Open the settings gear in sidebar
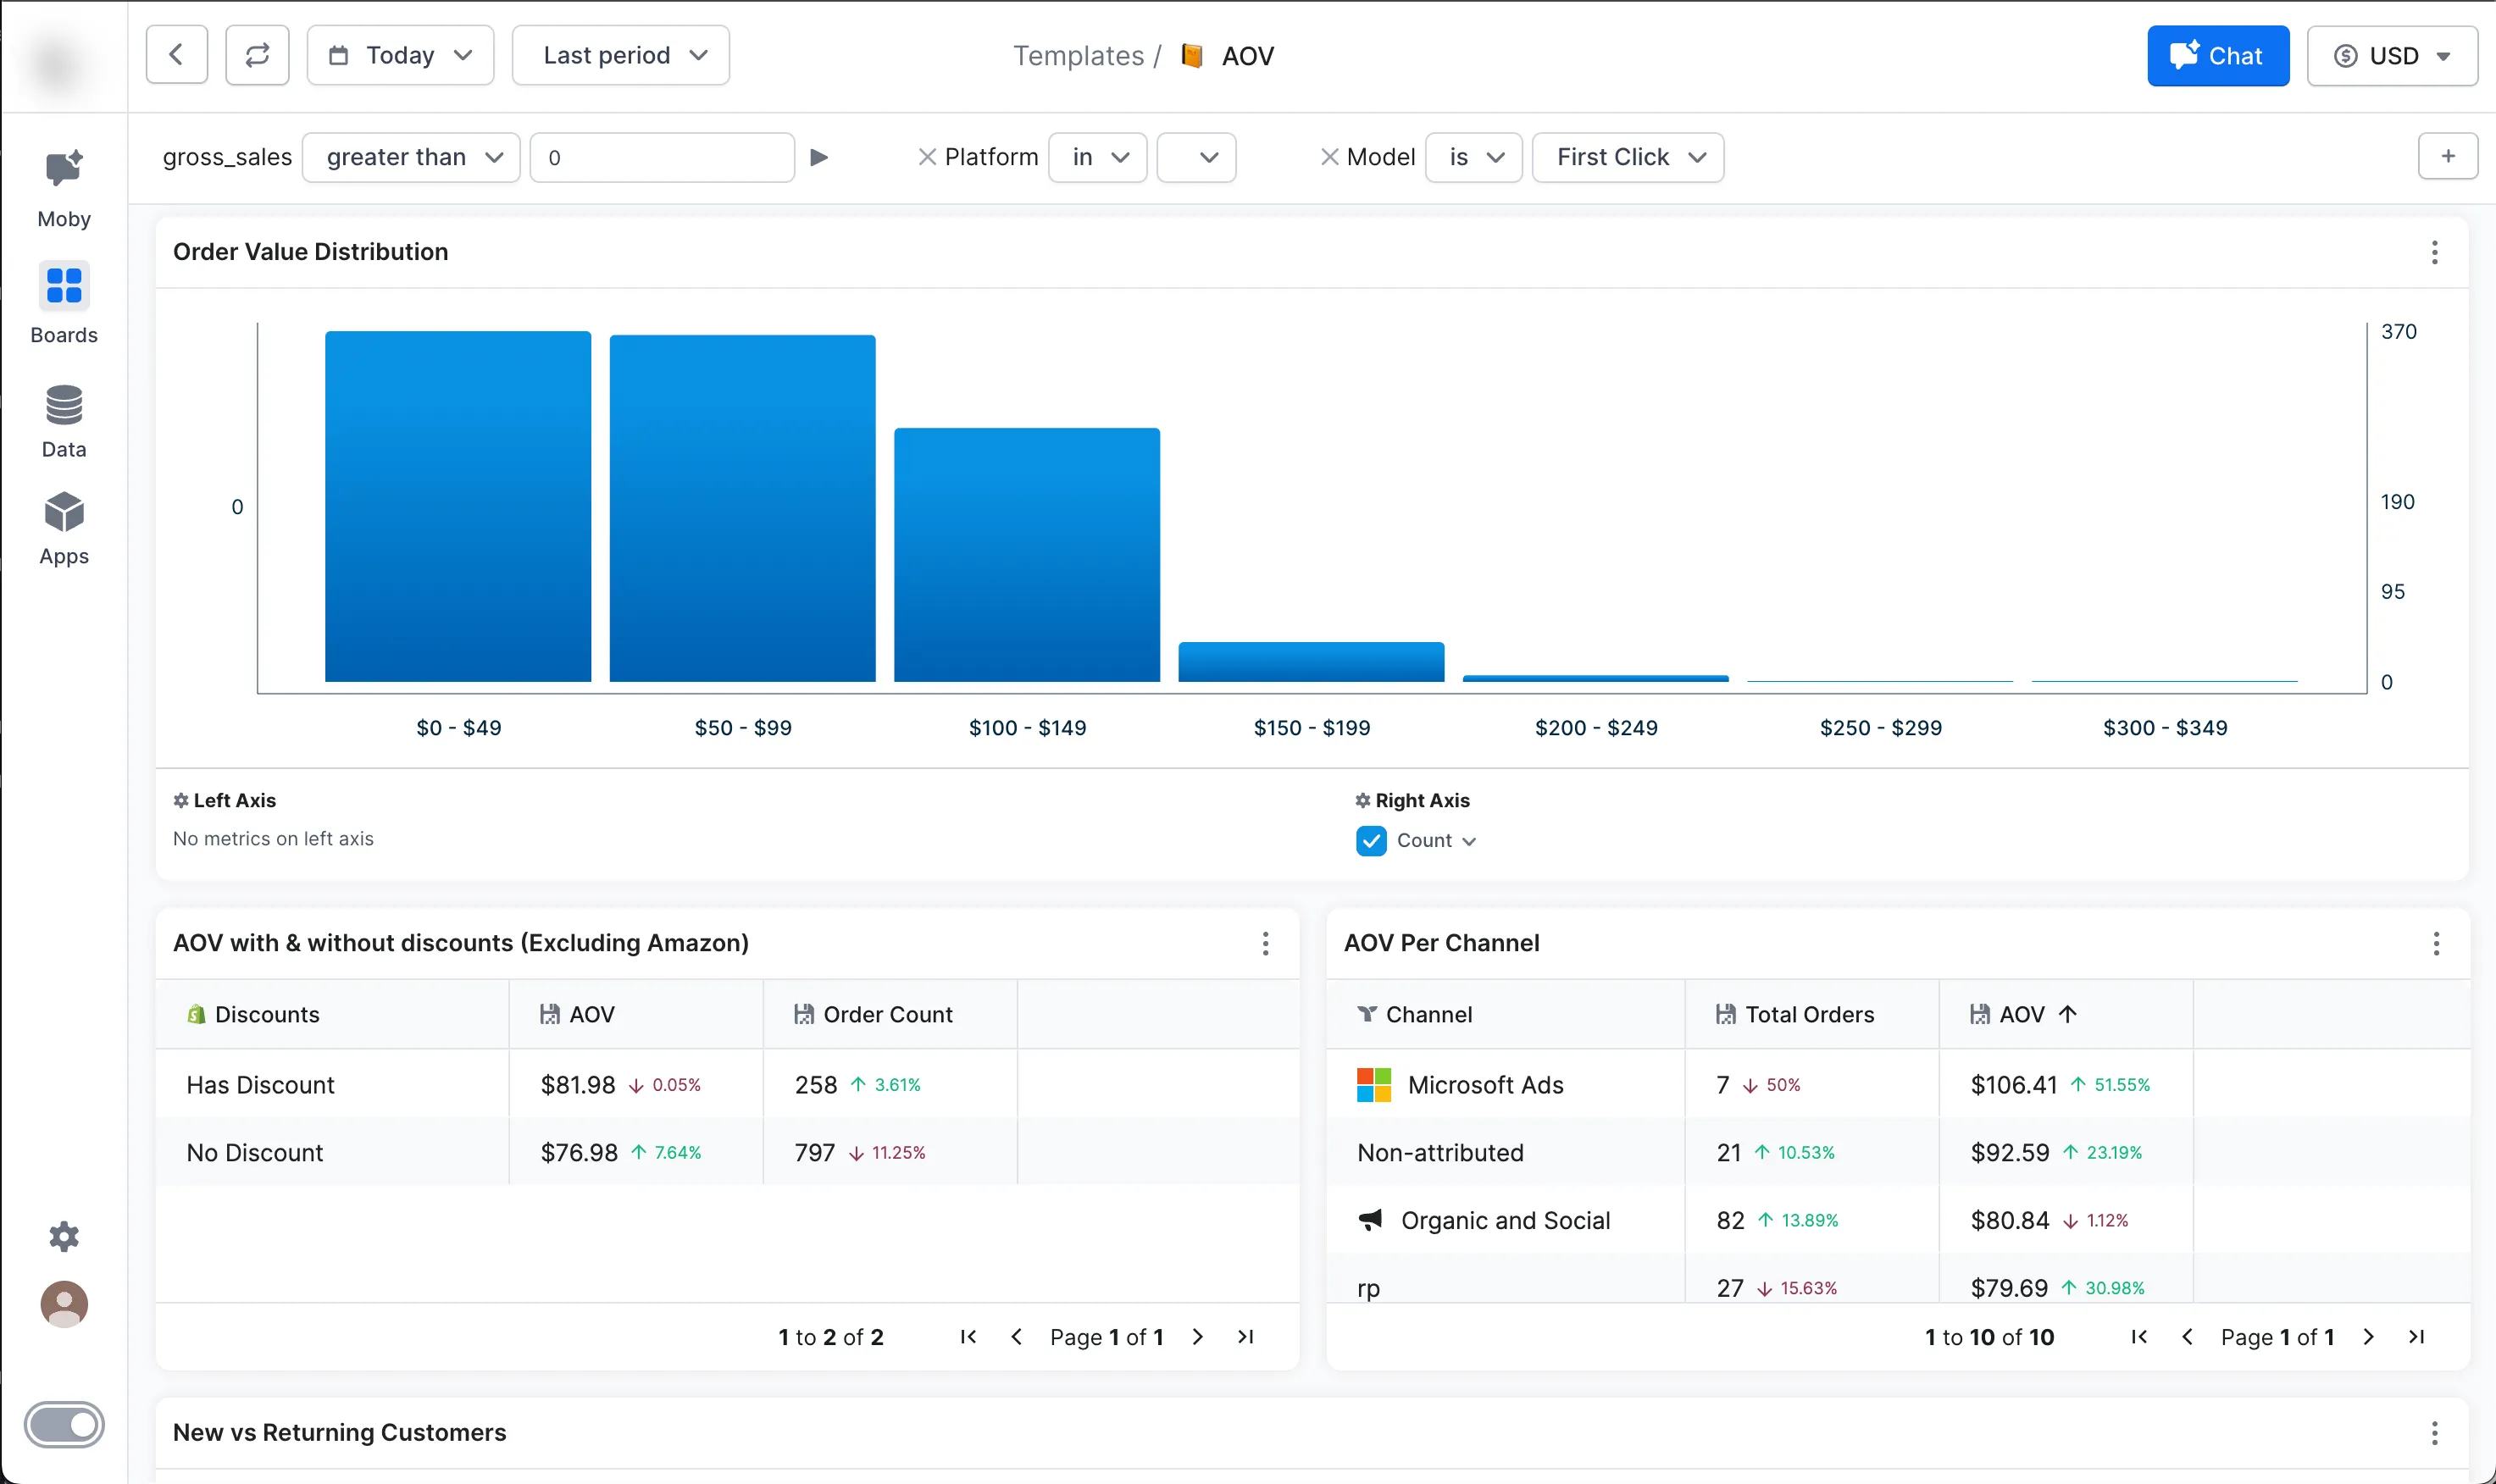2496x1484 pixels. tap(64, 1236)
